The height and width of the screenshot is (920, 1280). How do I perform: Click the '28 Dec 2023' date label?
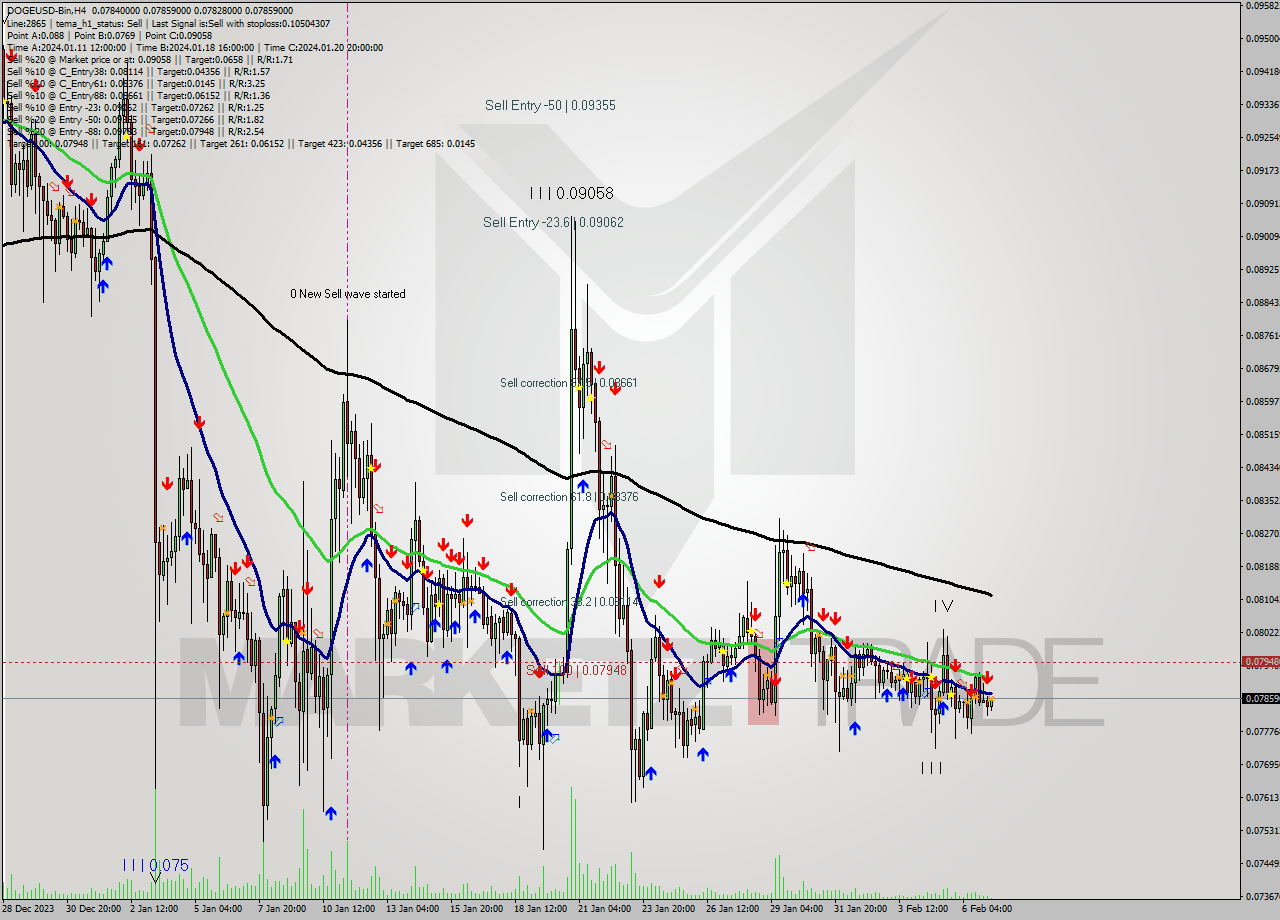point(28,908)
